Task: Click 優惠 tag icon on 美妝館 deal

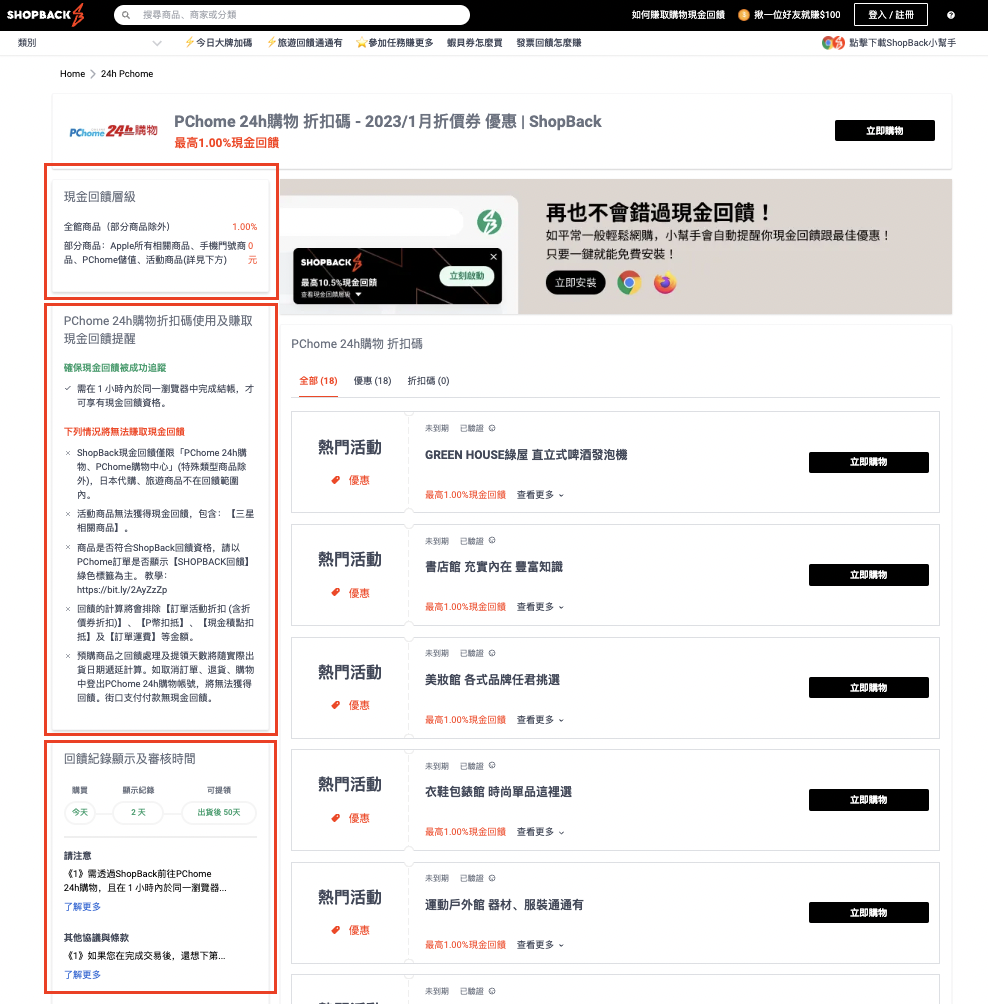Action: (336, 705)
